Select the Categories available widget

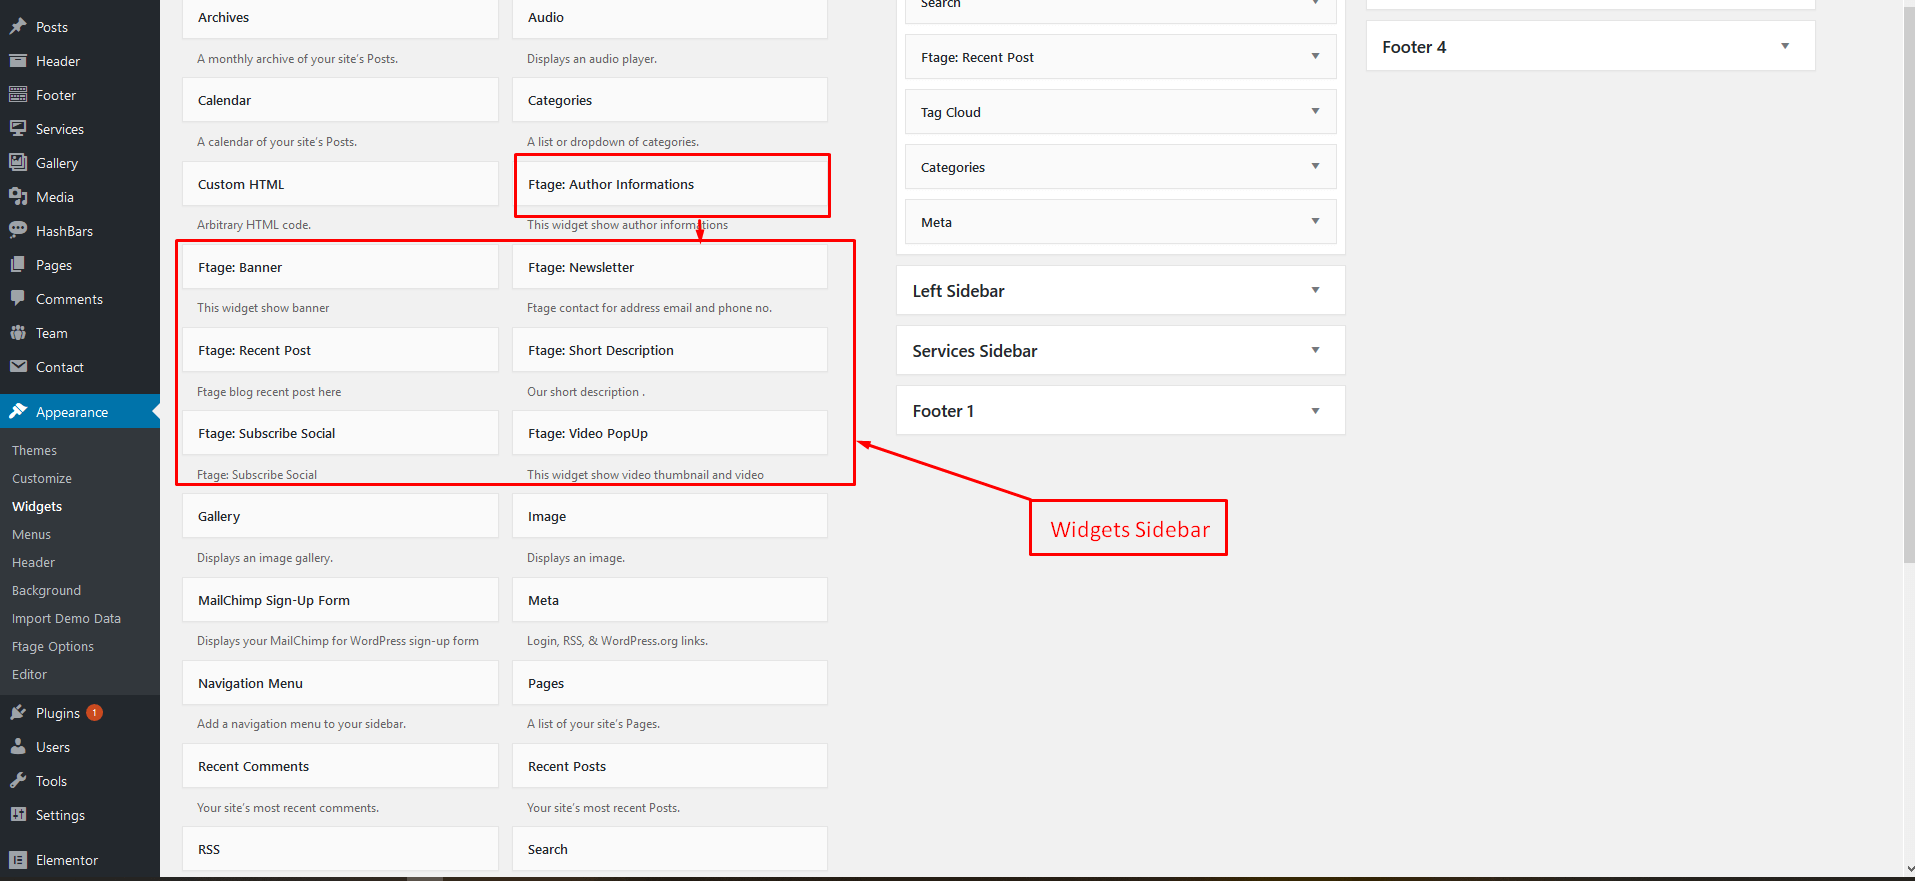[x=670, y=100]
